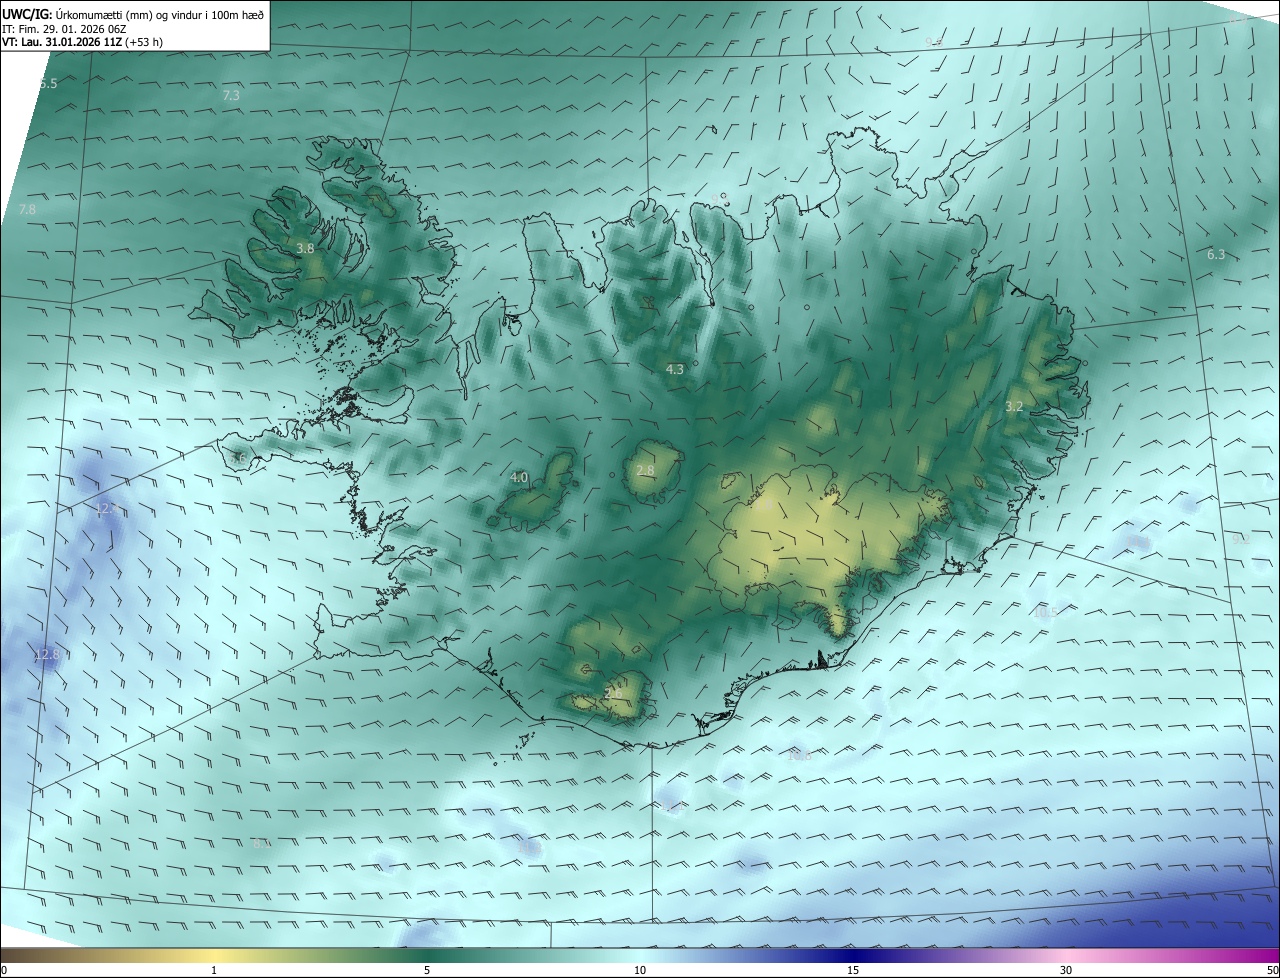Image resolution: width=1280 pixels, height=978 pixels.
Task: Click the 5 tick on the color scale
Action: [x=427, y=970]
